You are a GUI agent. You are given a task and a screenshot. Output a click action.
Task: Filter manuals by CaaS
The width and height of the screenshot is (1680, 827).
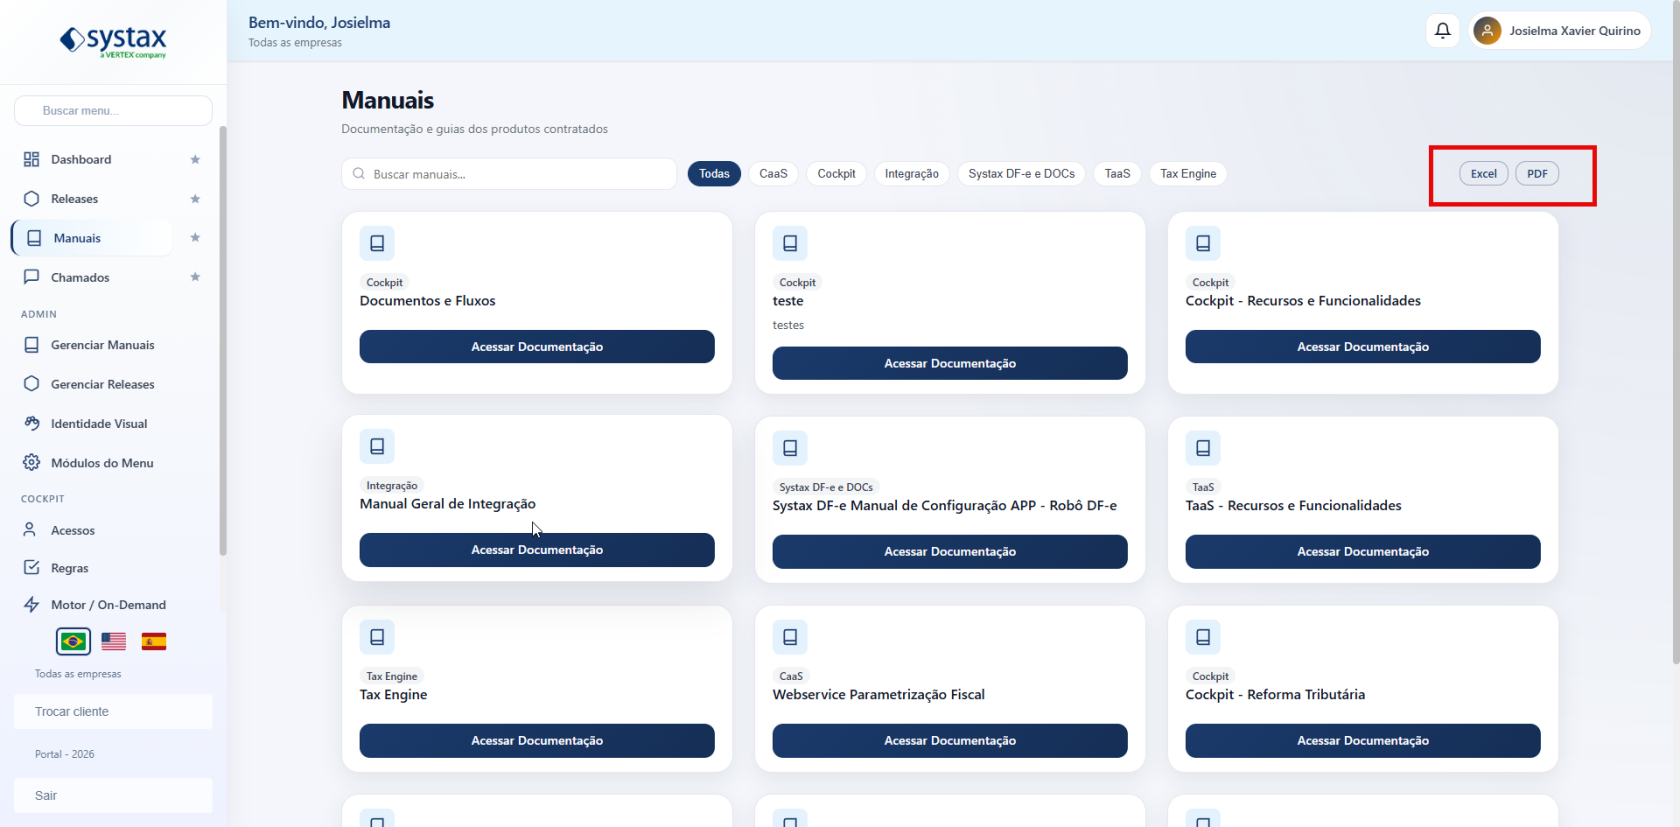tap(773, 174)
